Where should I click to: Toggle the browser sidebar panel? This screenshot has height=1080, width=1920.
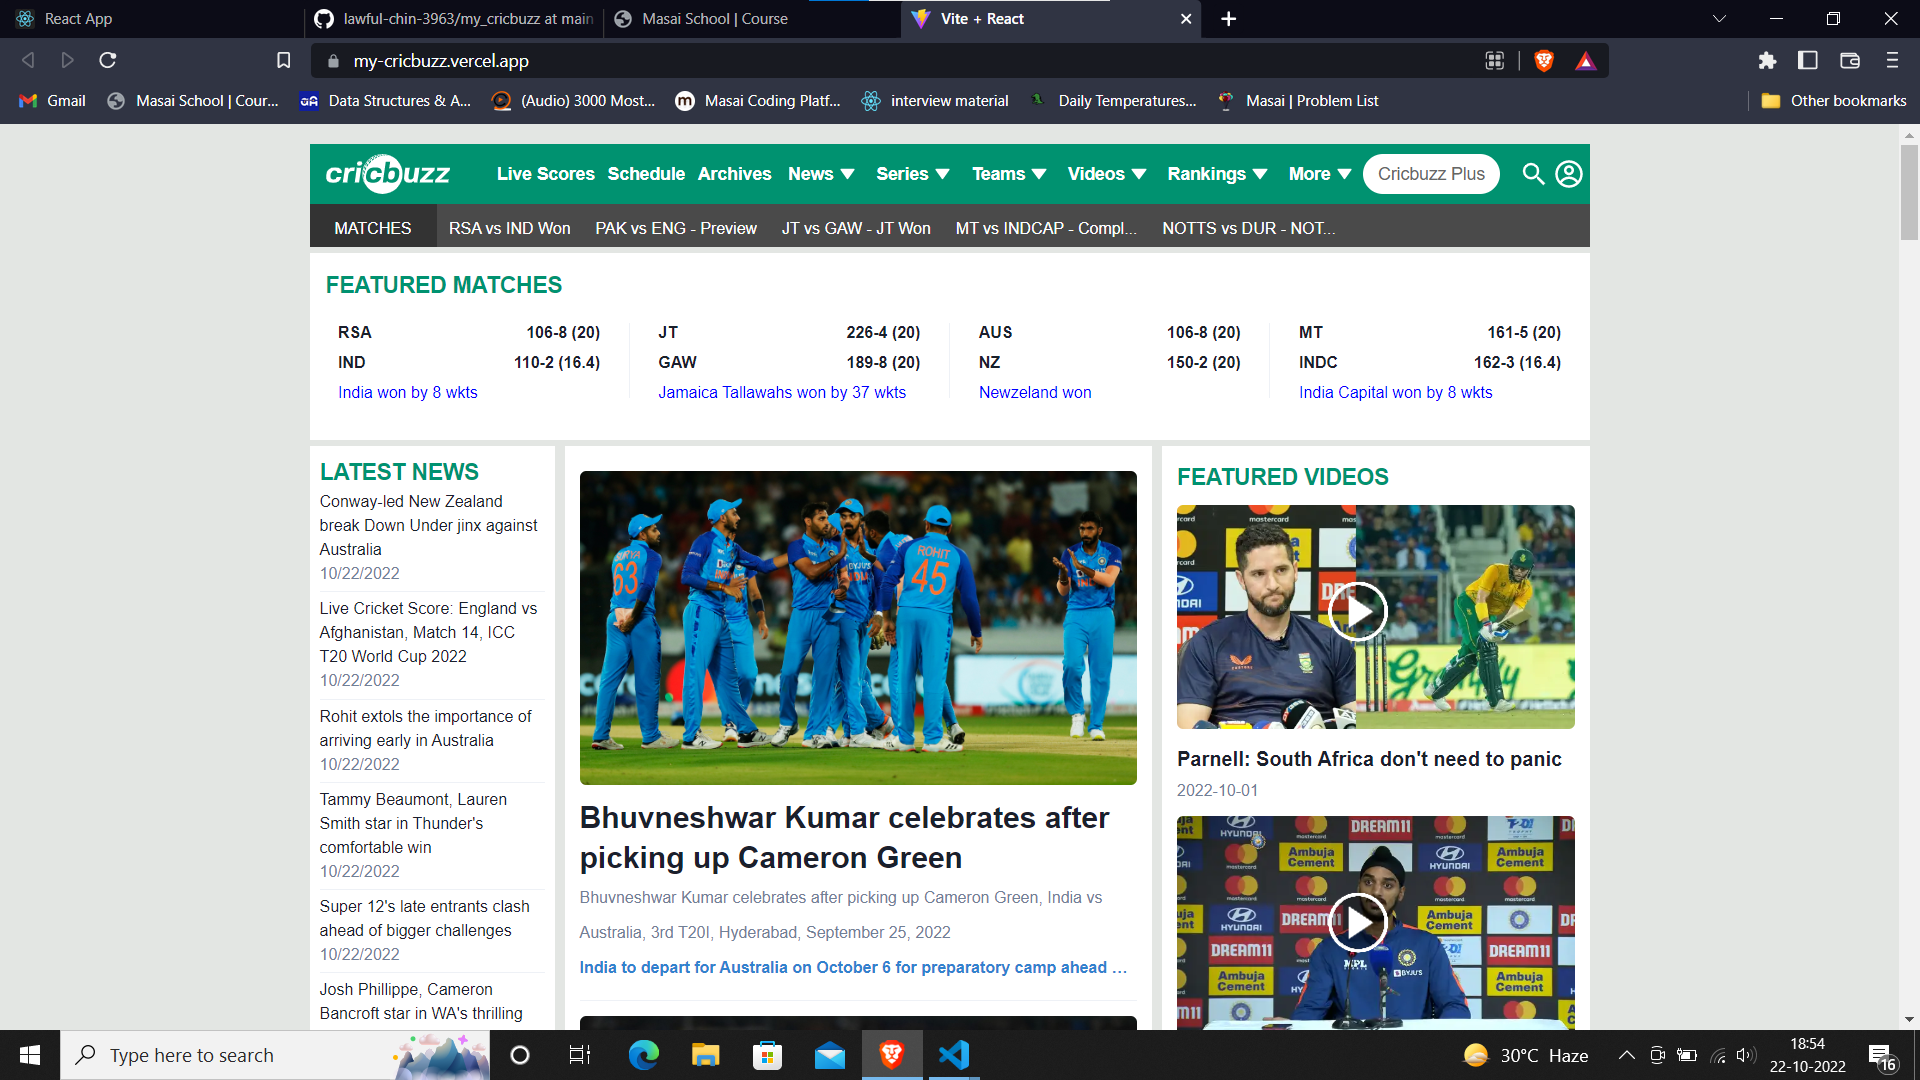(1807, 61)
